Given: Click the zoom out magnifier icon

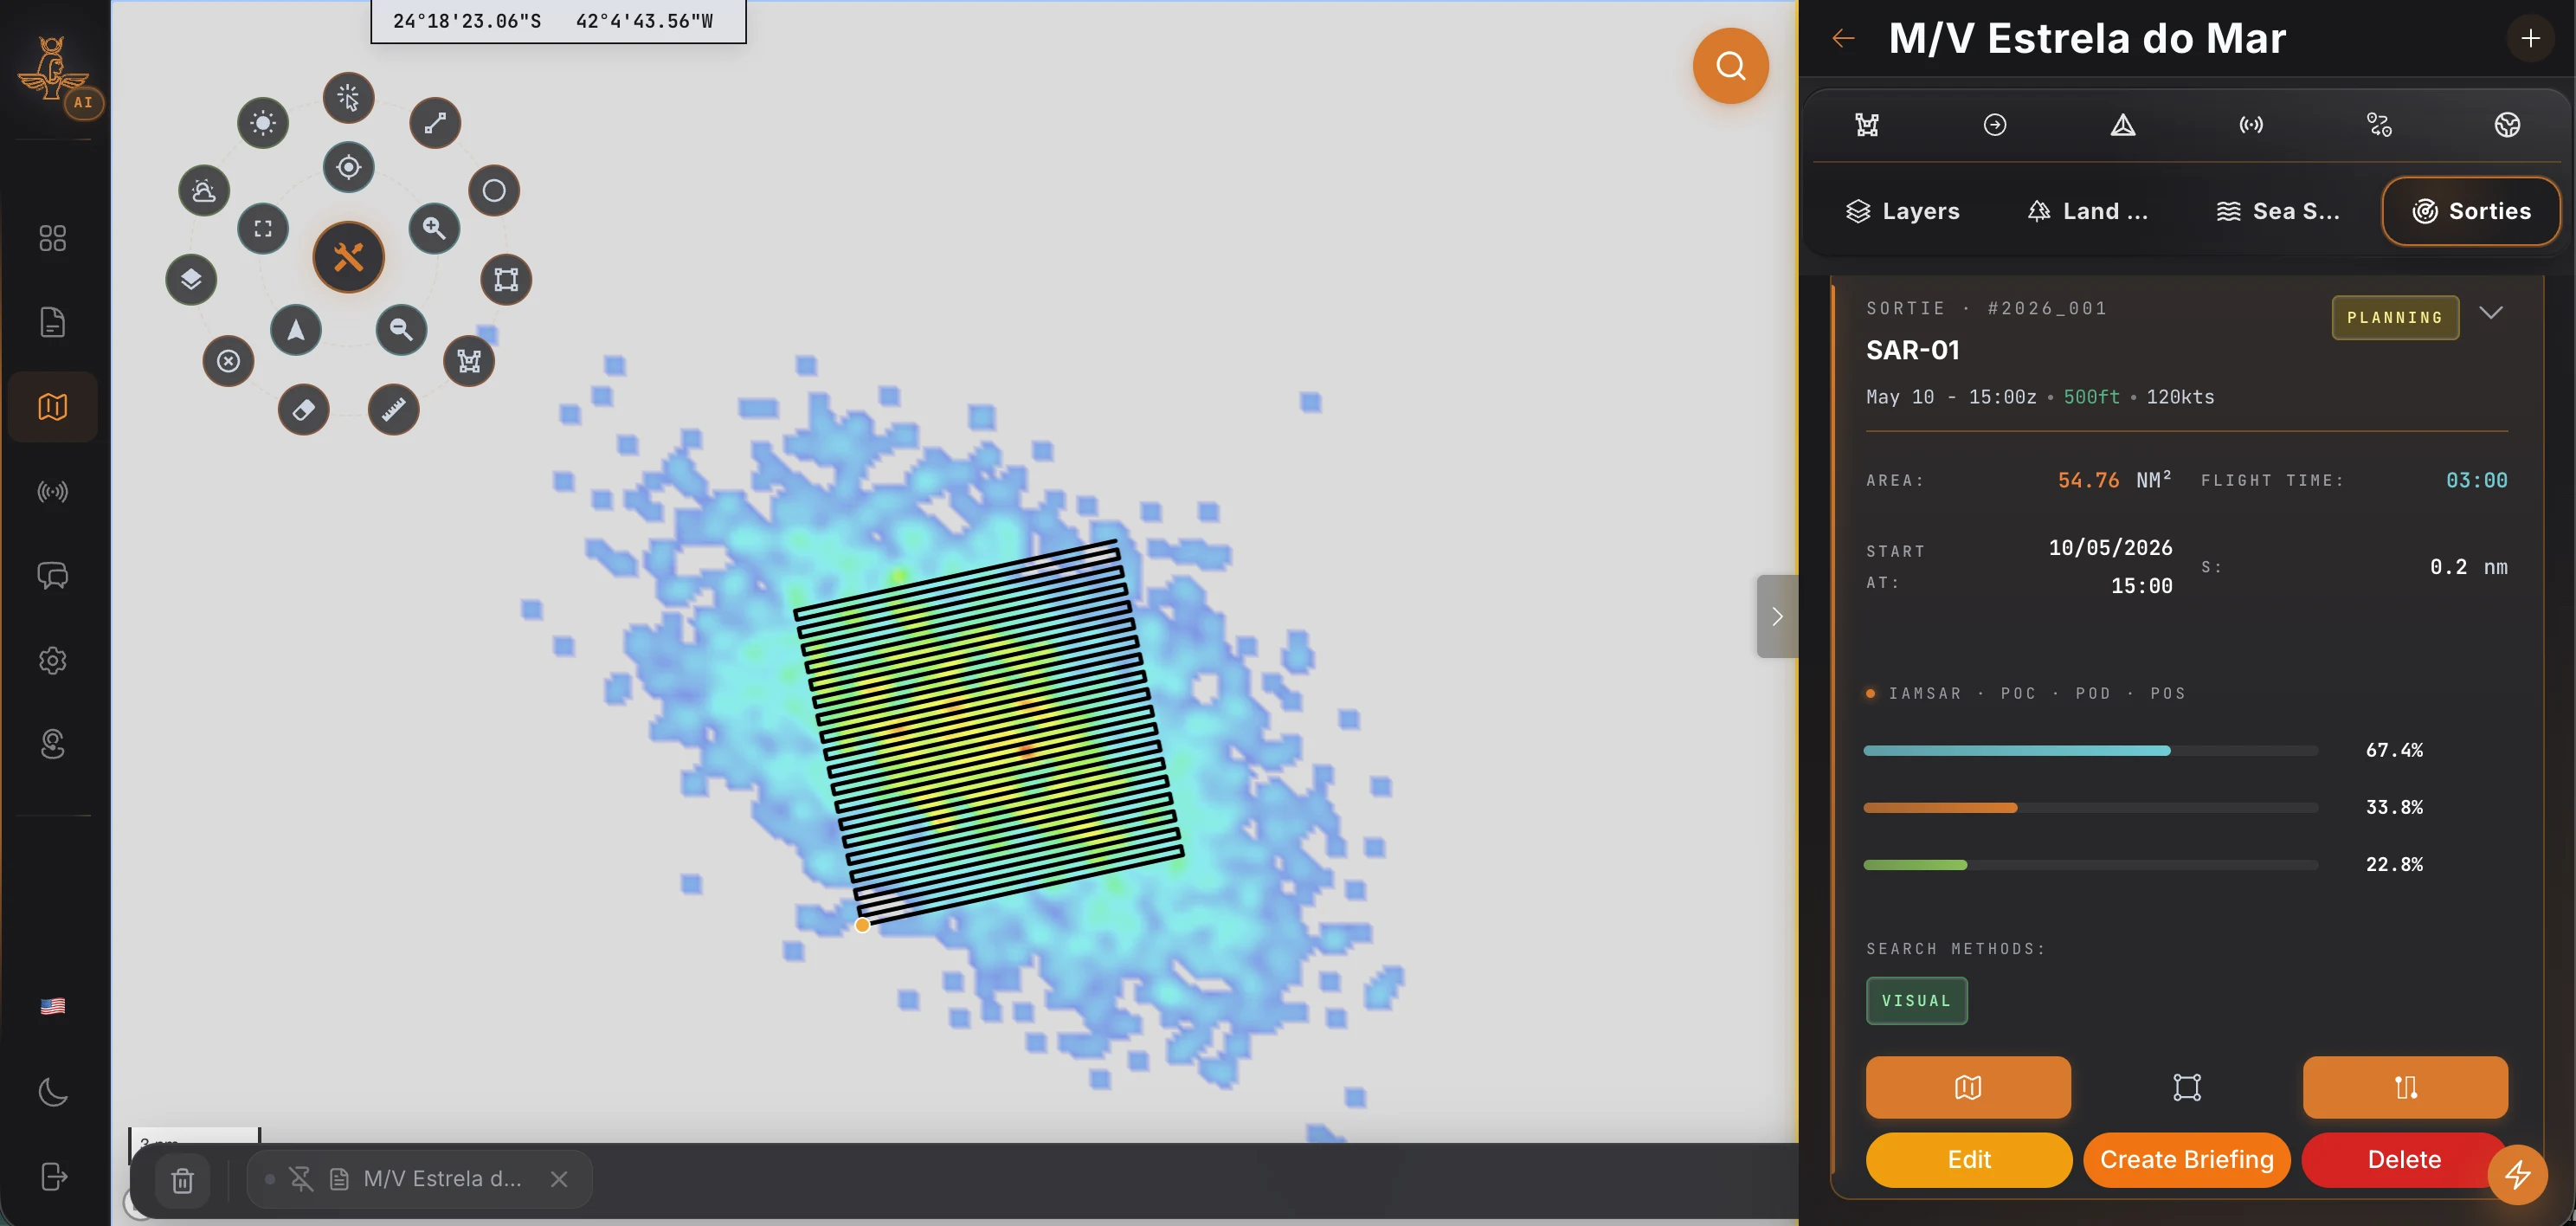Looking at the screenshot, I should pyautogui.click(x=401, y=329).
